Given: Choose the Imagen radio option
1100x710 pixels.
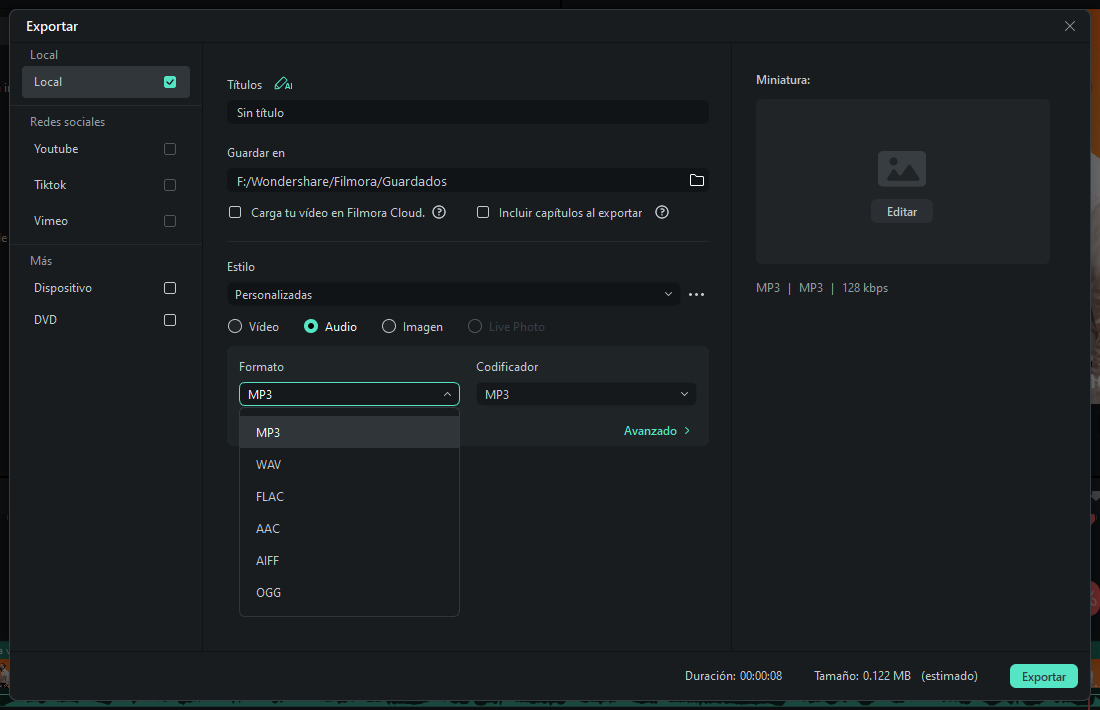Looking at the screenshot, I should pos(389,326).
